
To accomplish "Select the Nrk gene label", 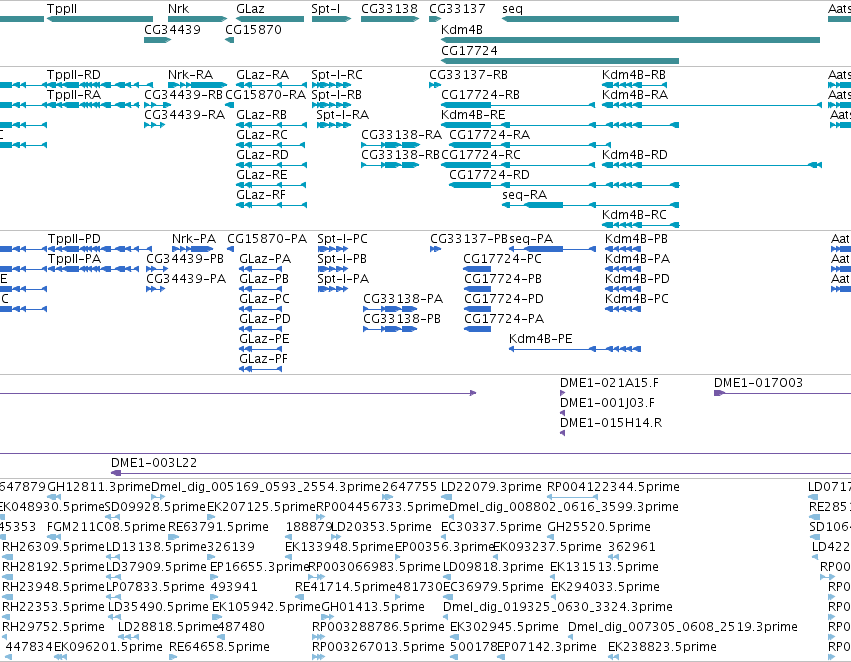I will click(x=179, y=9).
